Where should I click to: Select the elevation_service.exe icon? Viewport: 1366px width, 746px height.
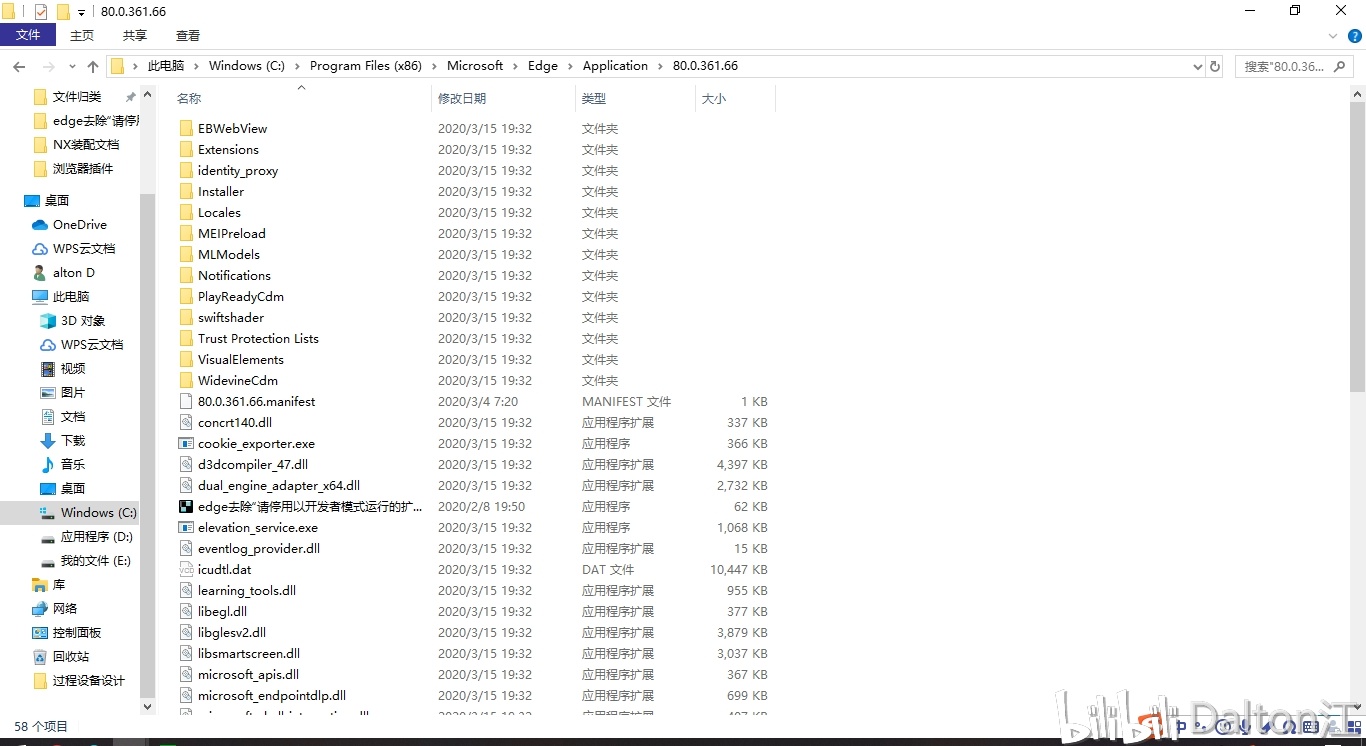186,527
